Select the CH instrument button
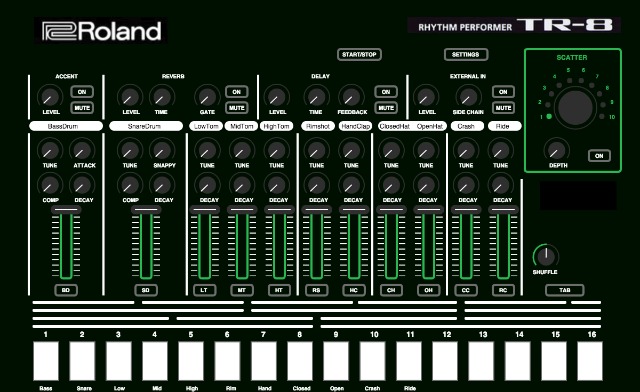 coord(391,290)
